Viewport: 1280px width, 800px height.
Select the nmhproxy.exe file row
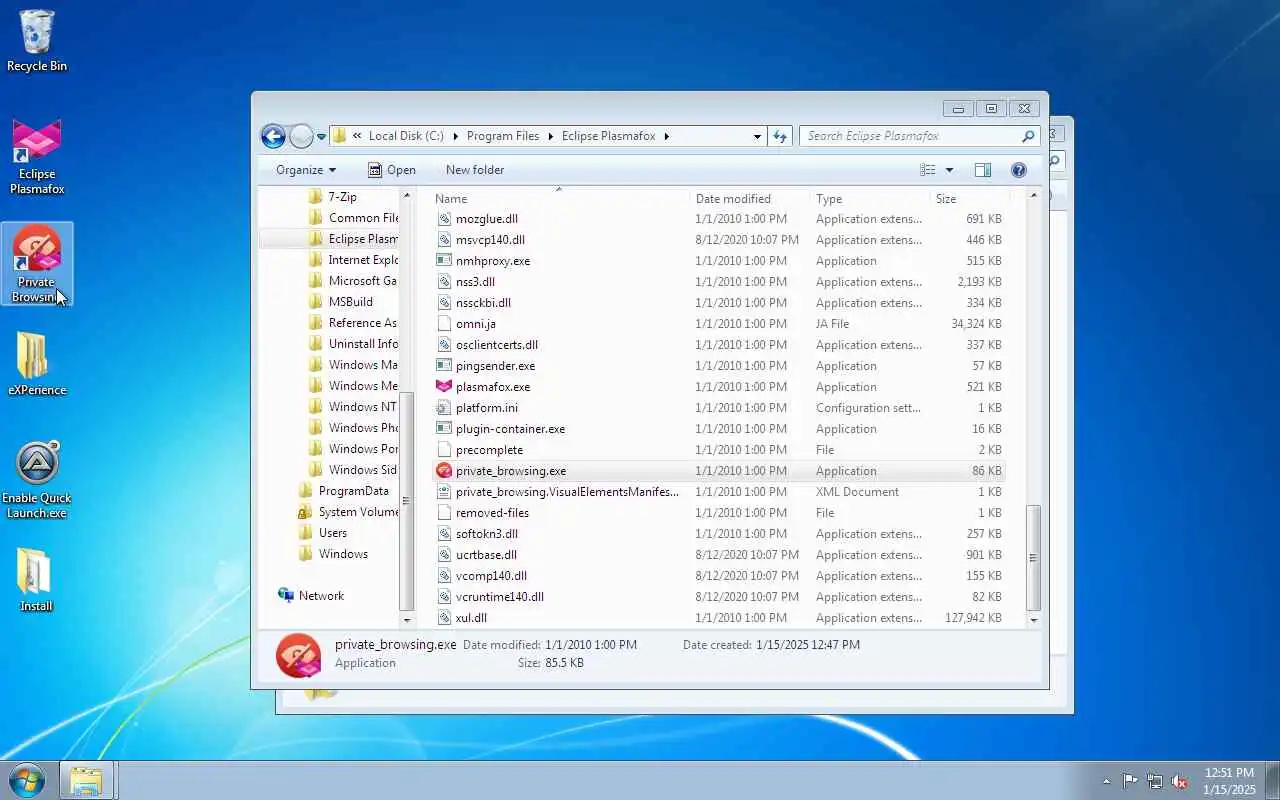pyautogui.click(x=718, y=261)
